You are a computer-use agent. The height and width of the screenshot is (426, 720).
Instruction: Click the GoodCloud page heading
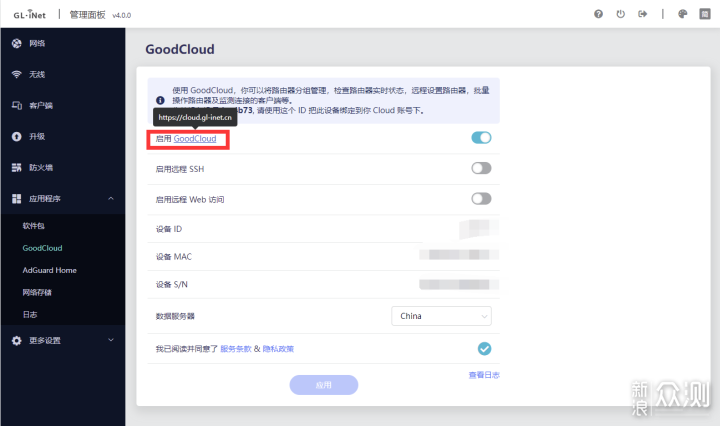(x=180, y=49)
